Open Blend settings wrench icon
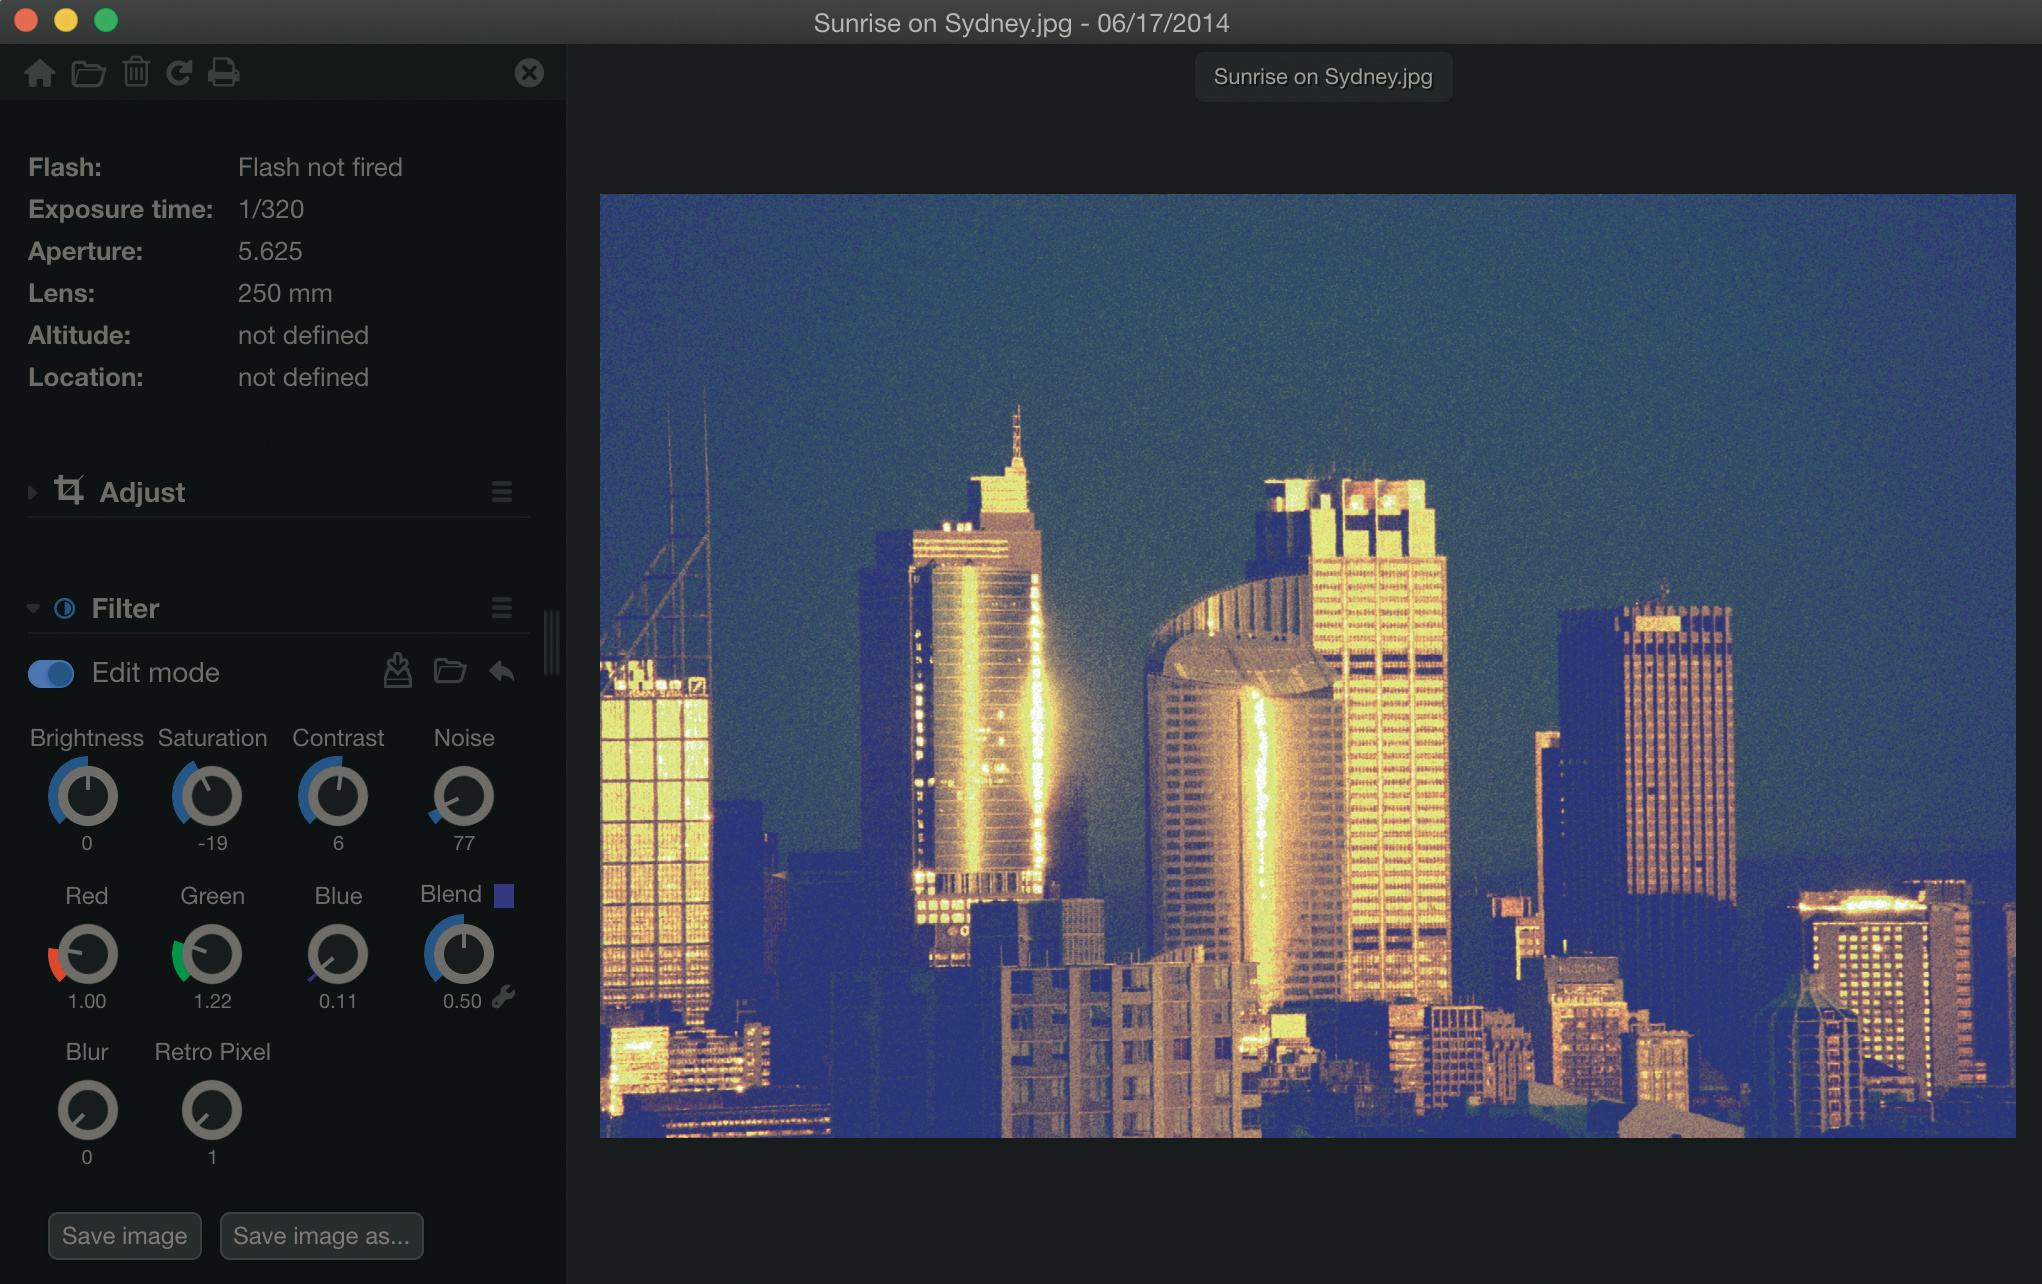 pos(504,996)
